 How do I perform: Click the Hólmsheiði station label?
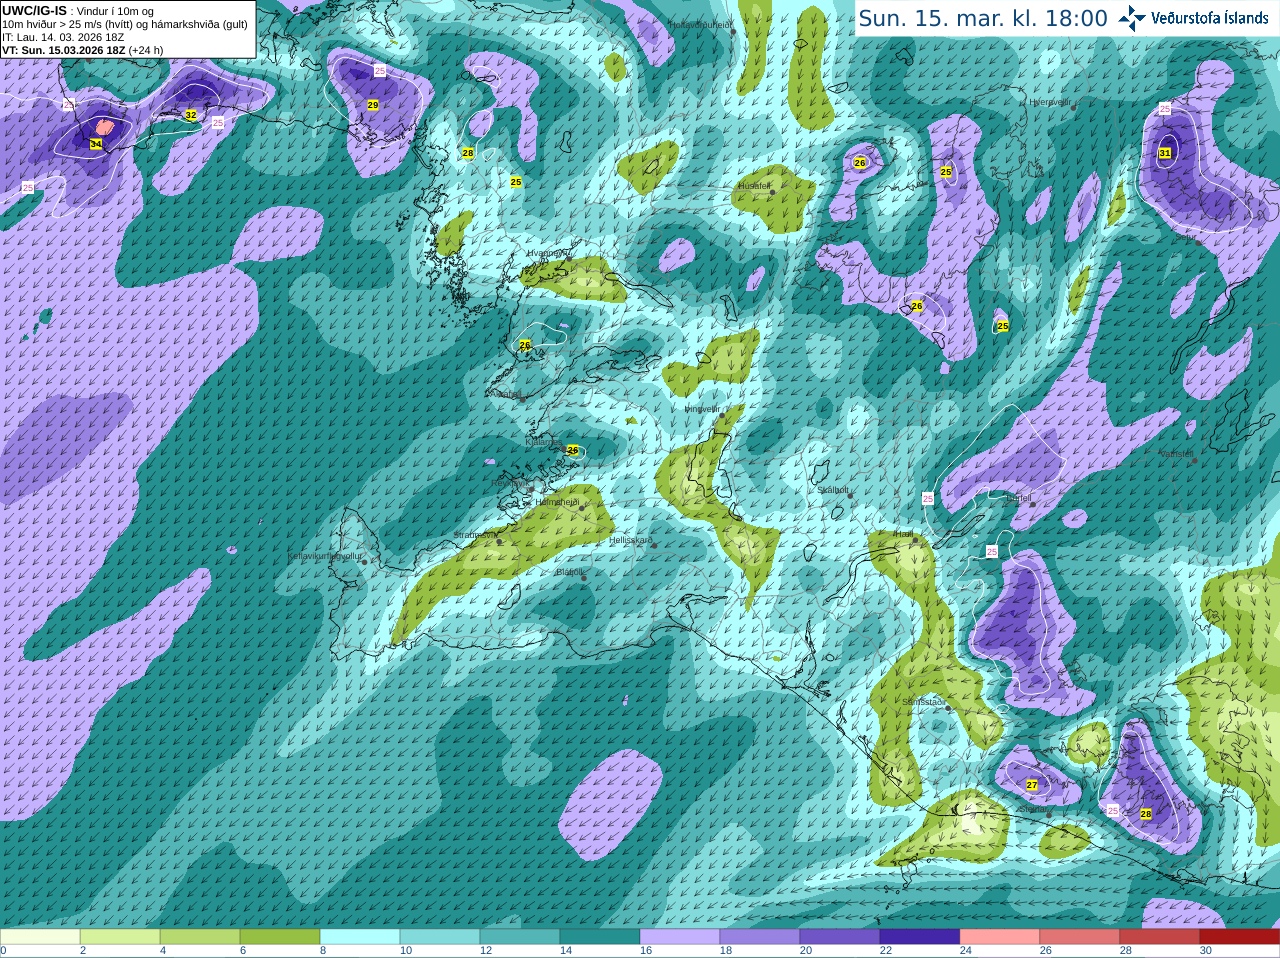pos(557,502)
